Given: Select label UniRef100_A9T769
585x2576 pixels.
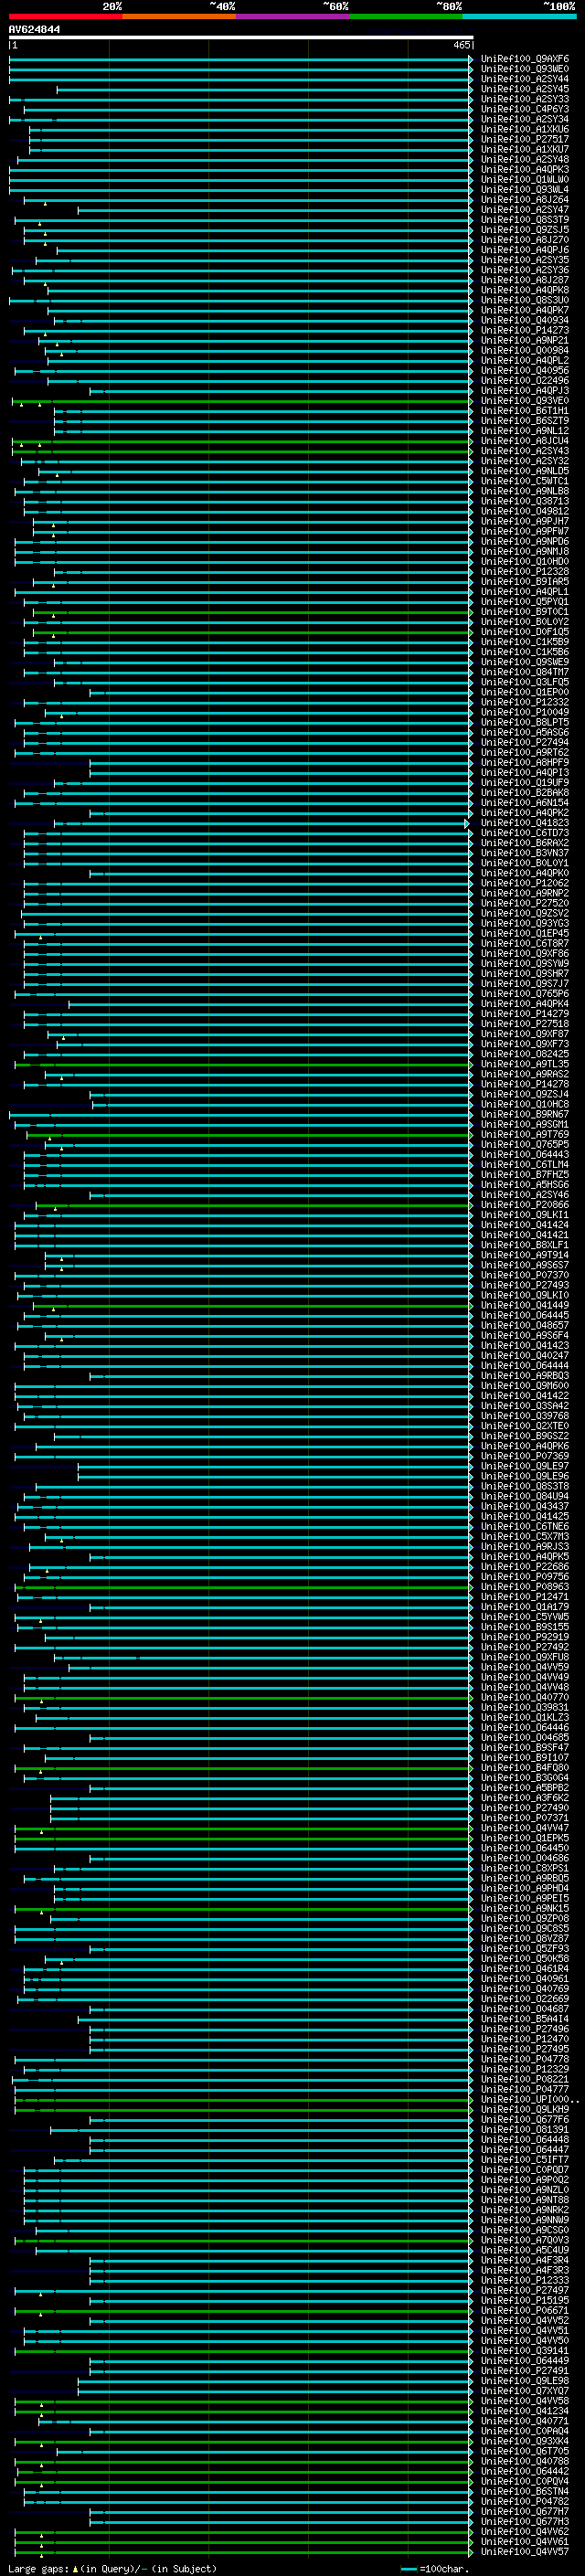Looking at the screenshot, I should click(525, 1134).
